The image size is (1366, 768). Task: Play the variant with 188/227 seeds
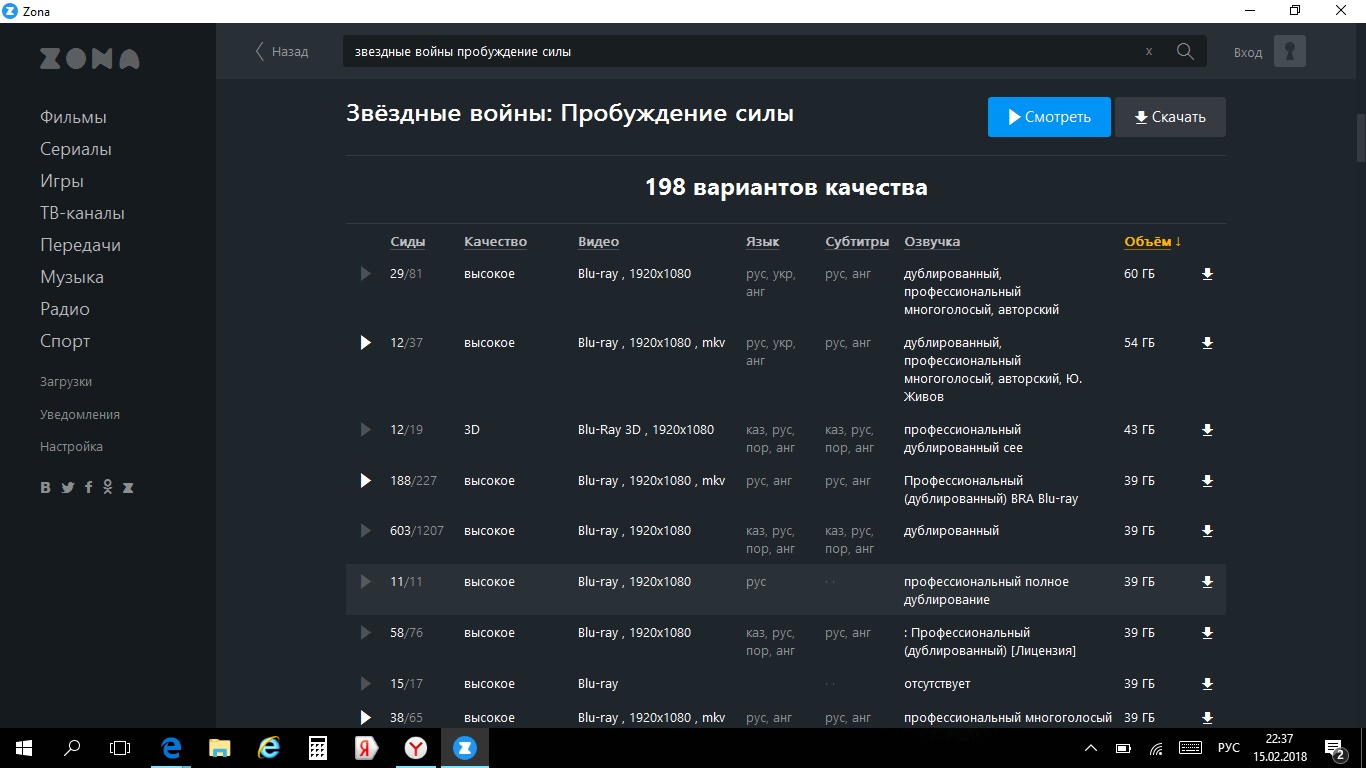[x=365, y=481]
